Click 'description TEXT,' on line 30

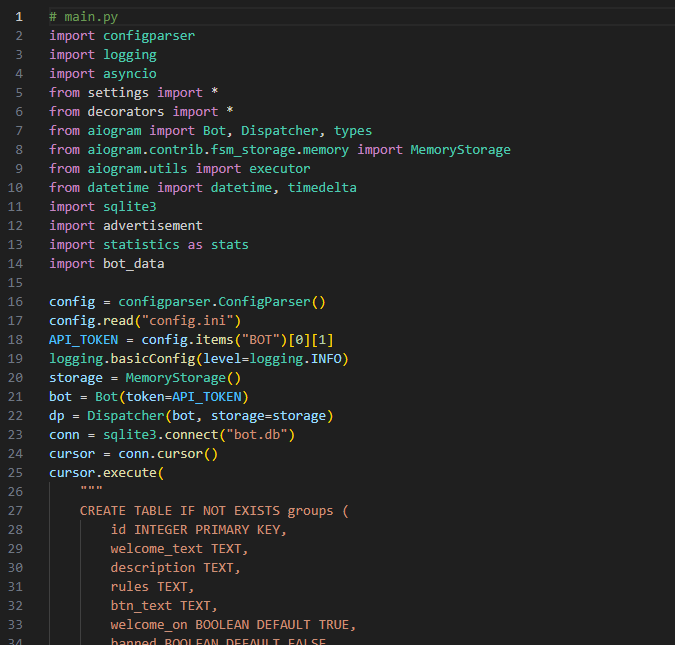pos(176,567)
